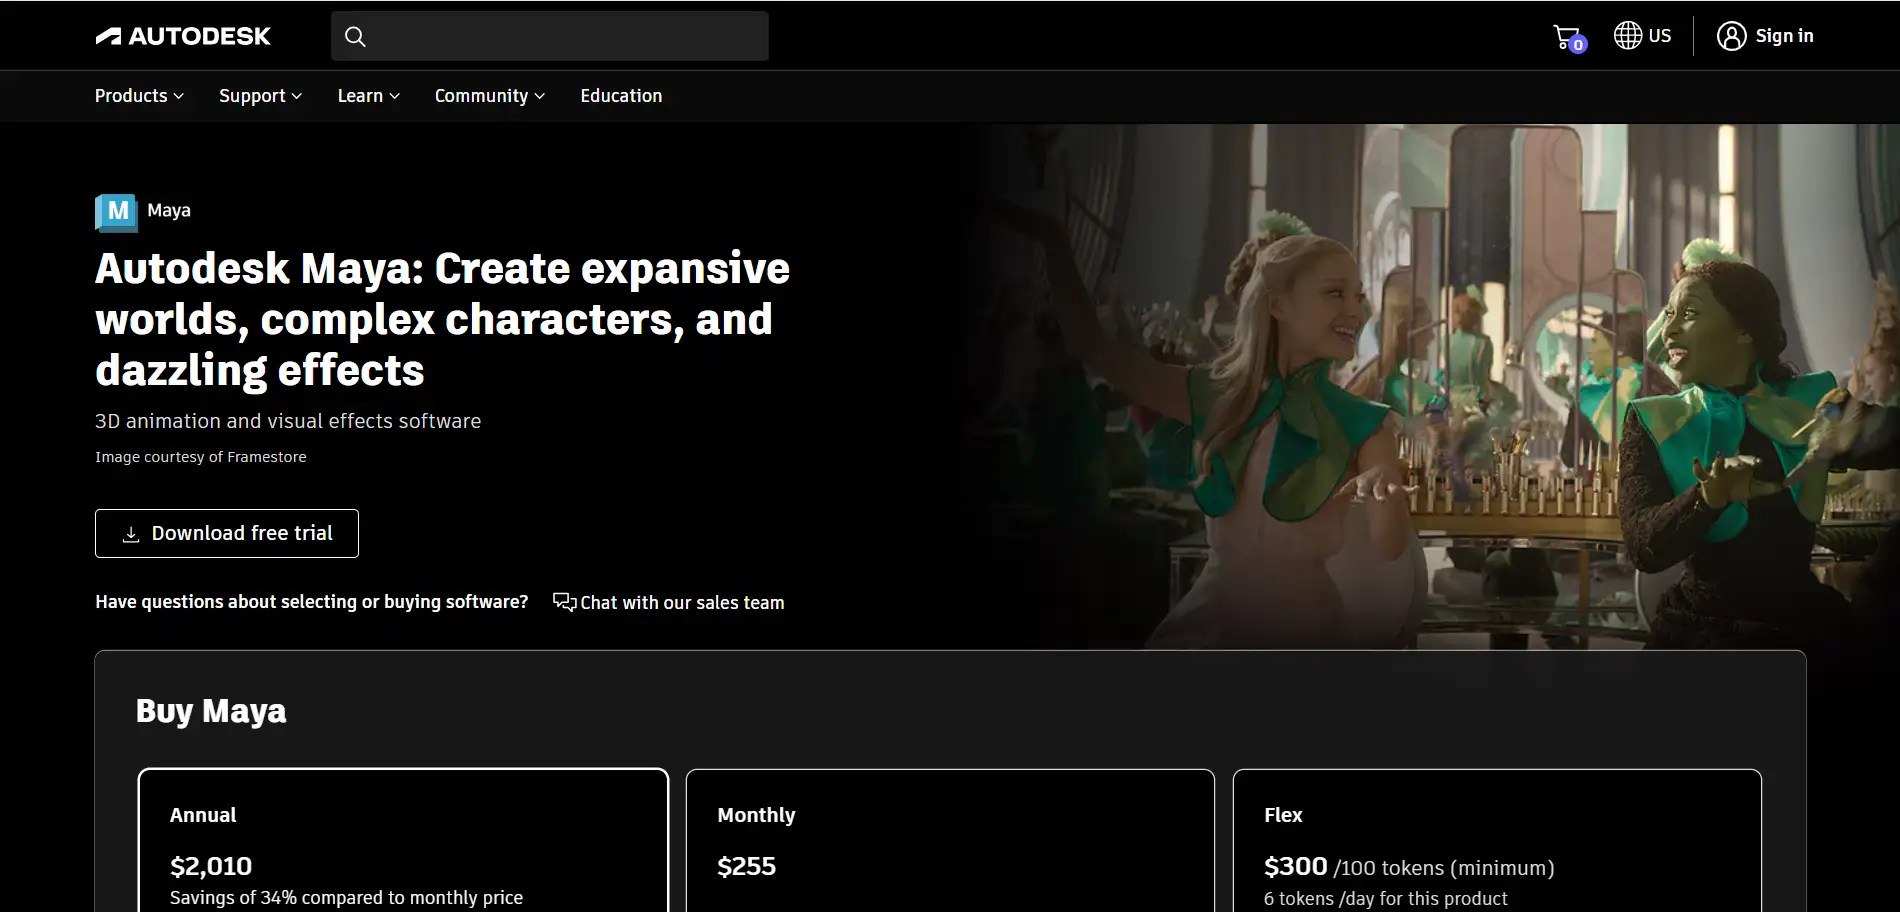1900x912 pixels.
Task: Click the chat bubble icon
Action: [x=564, y=602]
